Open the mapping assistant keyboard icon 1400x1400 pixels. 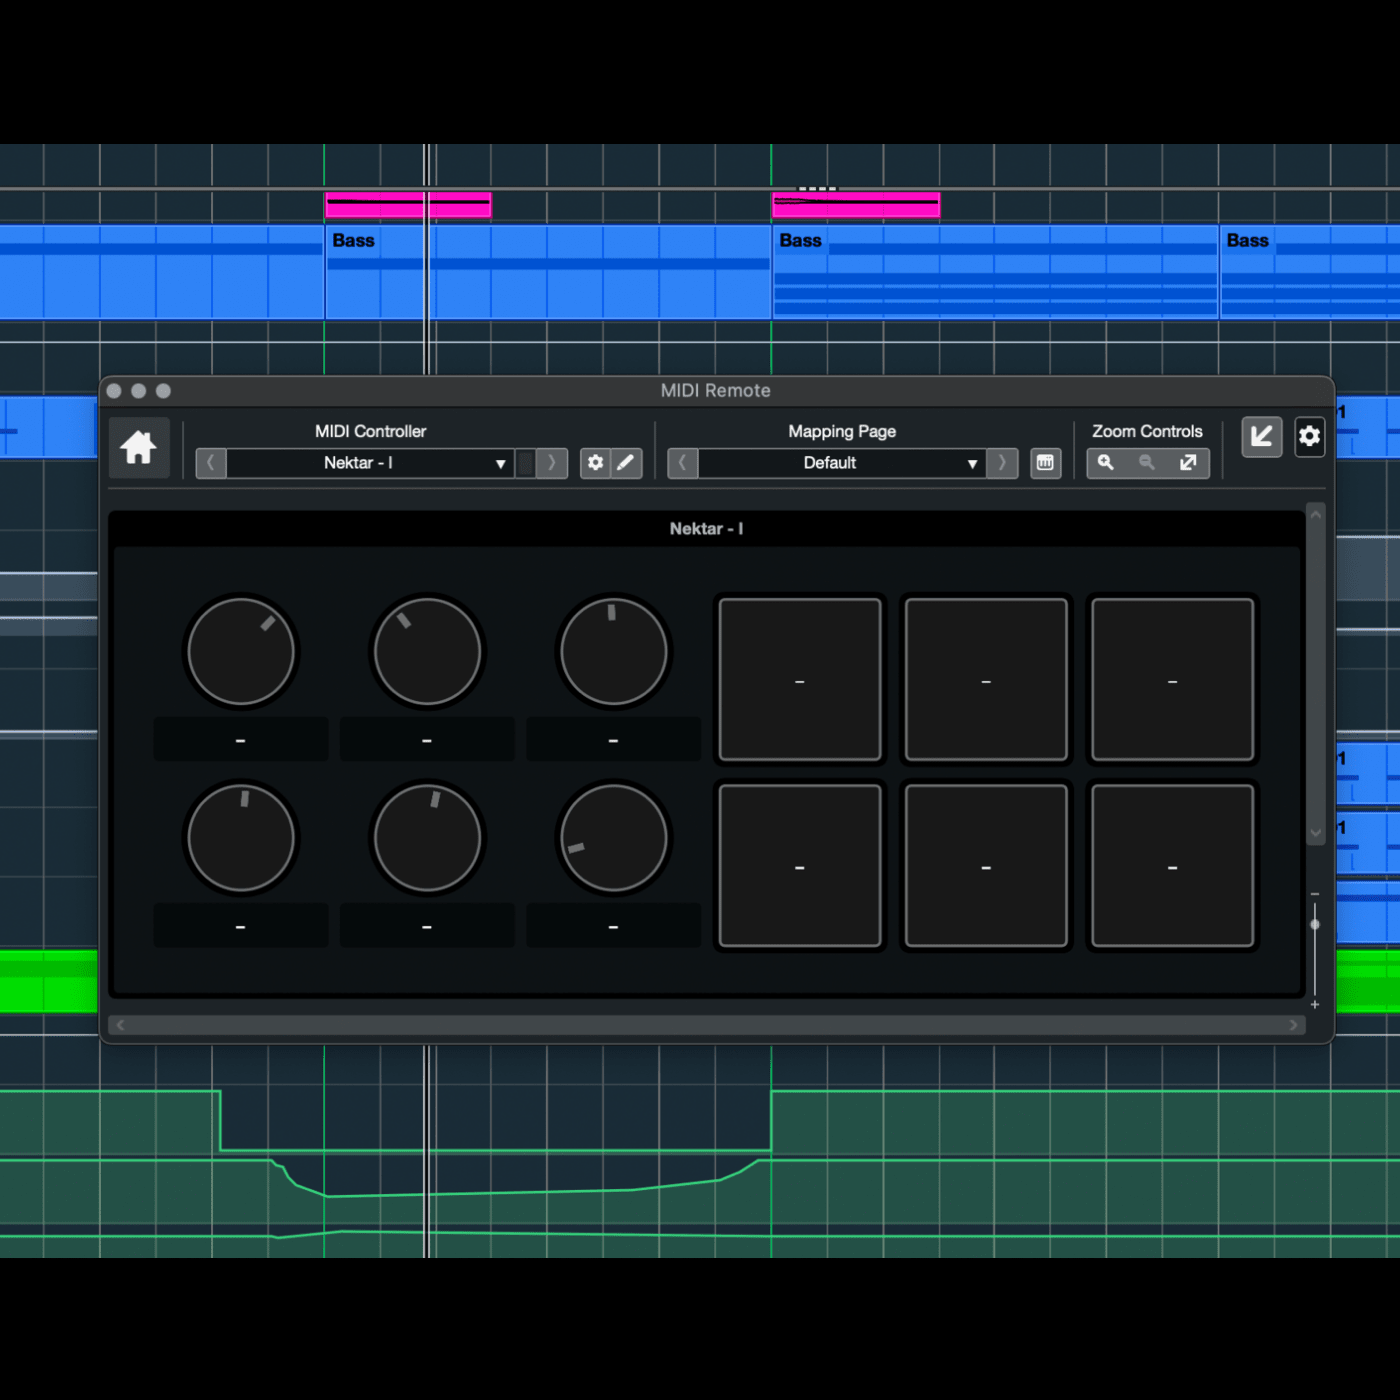[x=1046, y=463]
